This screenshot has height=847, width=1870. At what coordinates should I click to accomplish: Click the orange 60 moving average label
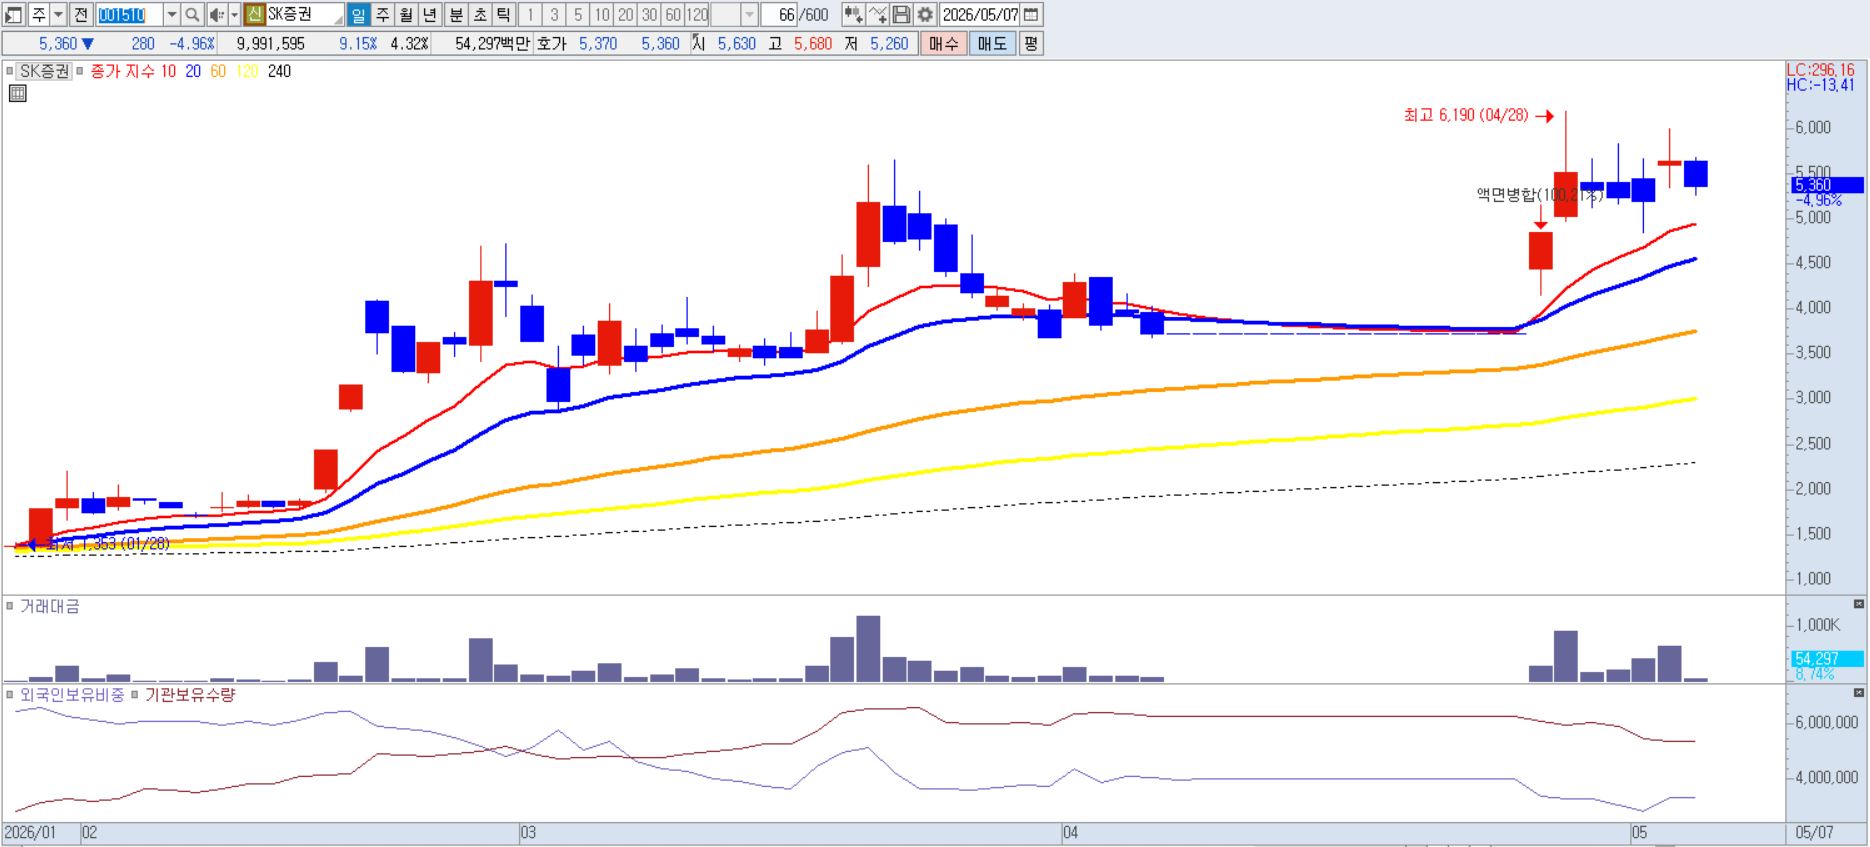point(218,71)
